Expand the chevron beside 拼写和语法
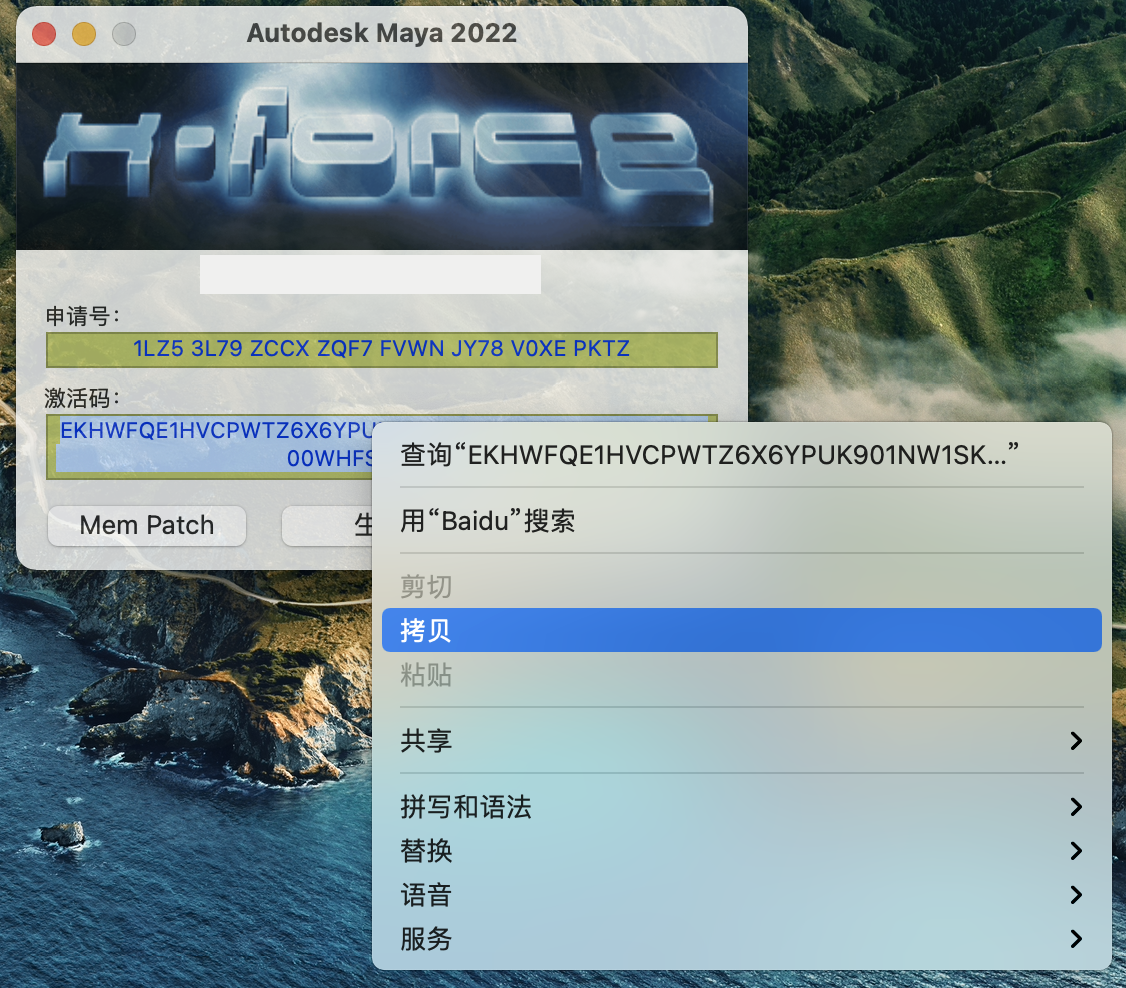Screen dimensions: 1126x988 tap(1076, 807)
